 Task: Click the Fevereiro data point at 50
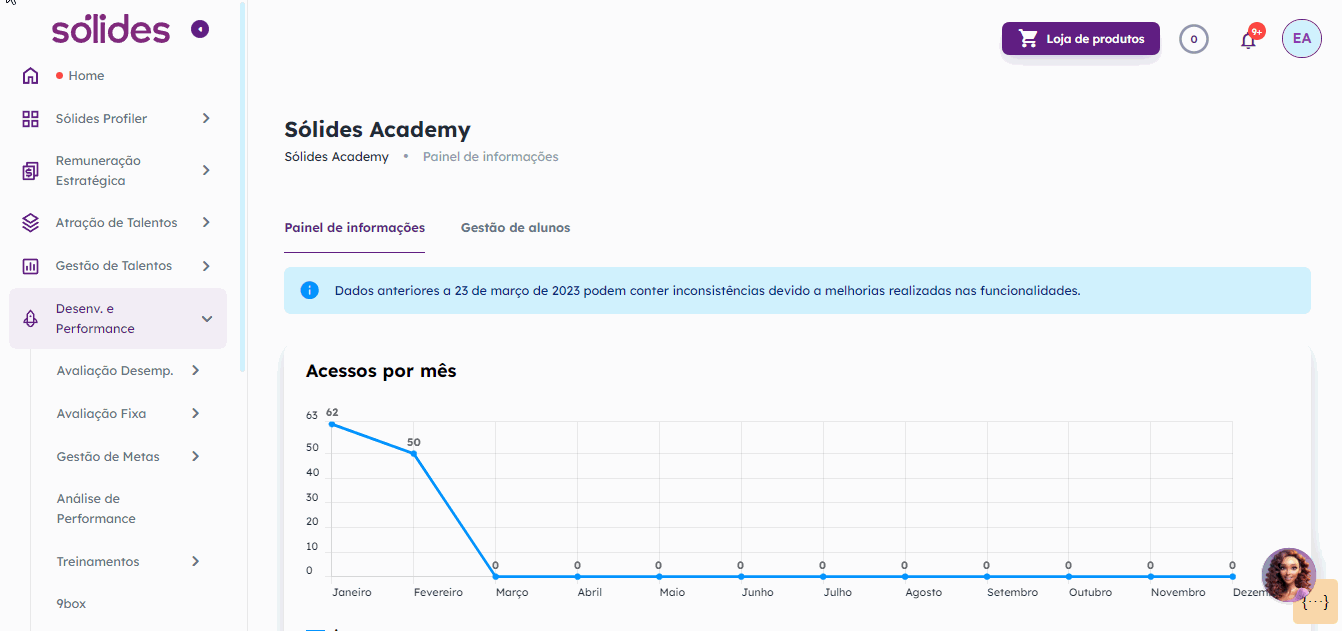coord(414,454)
